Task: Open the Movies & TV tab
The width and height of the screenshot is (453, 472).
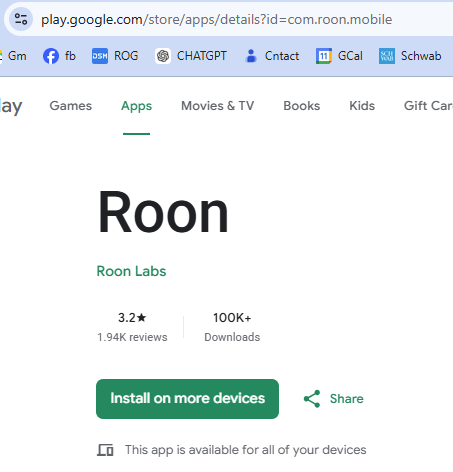Action: [x=218, y=106]
